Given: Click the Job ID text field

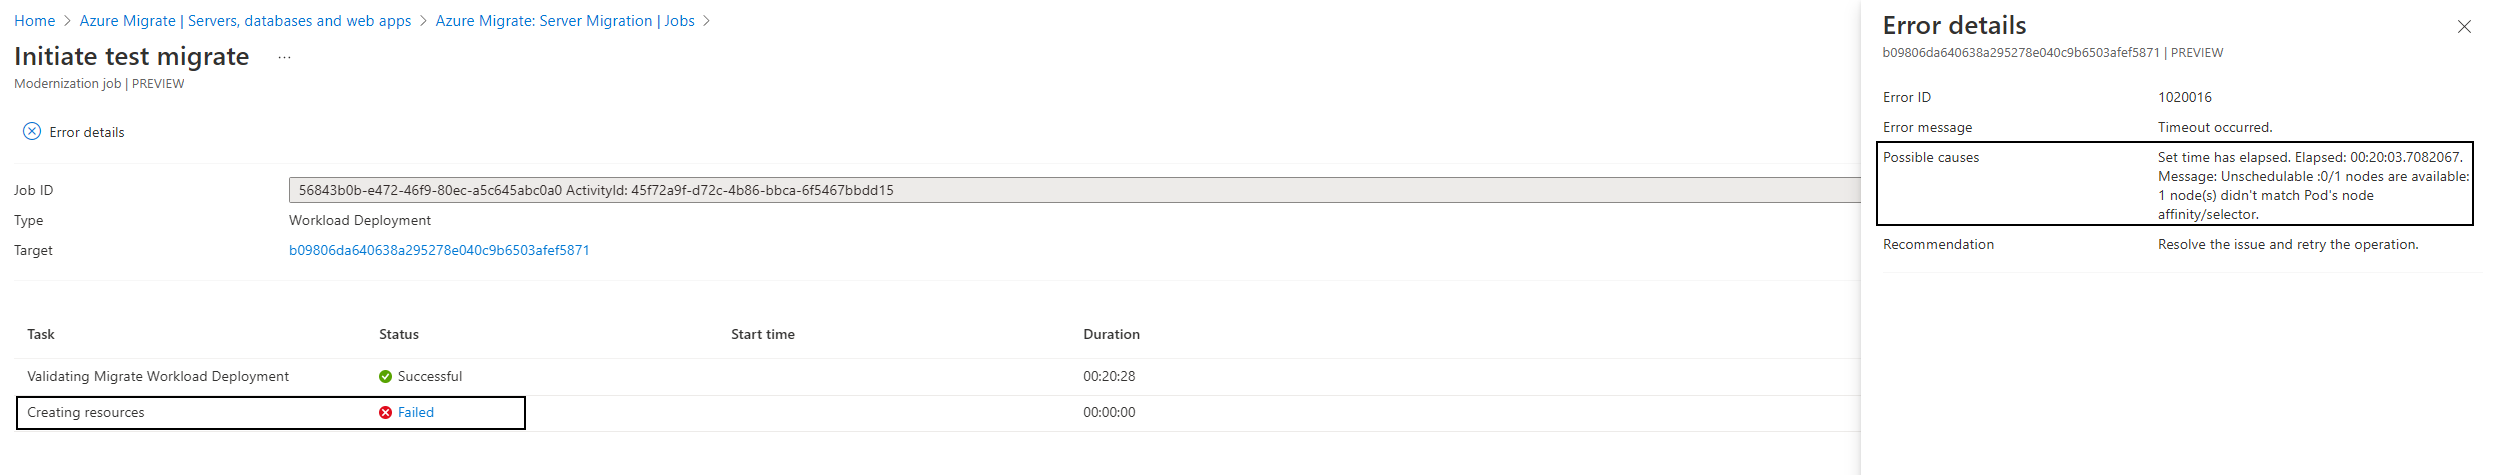Looking at the screenshot, I should [x=1074, y=190].
